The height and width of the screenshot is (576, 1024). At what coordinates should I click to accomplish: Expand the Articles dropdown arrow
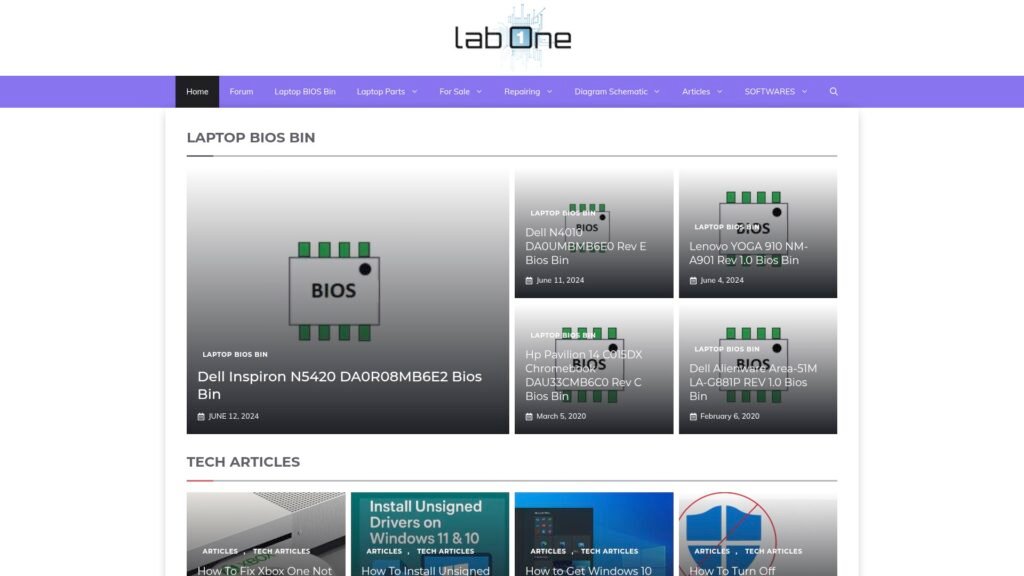tap(719, 92)
